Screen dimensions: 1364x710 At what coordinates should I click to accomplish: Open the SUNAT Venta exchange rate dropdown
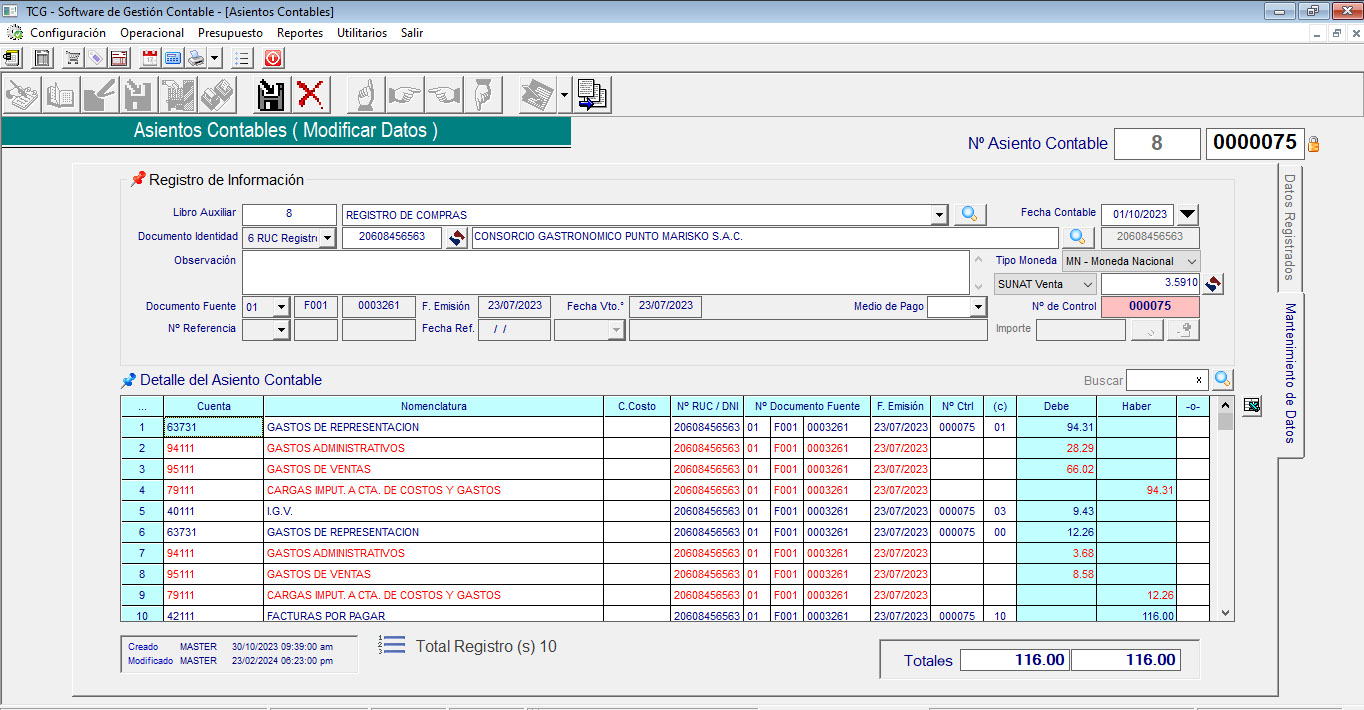pyautogui.click(x=1087, y=284)
